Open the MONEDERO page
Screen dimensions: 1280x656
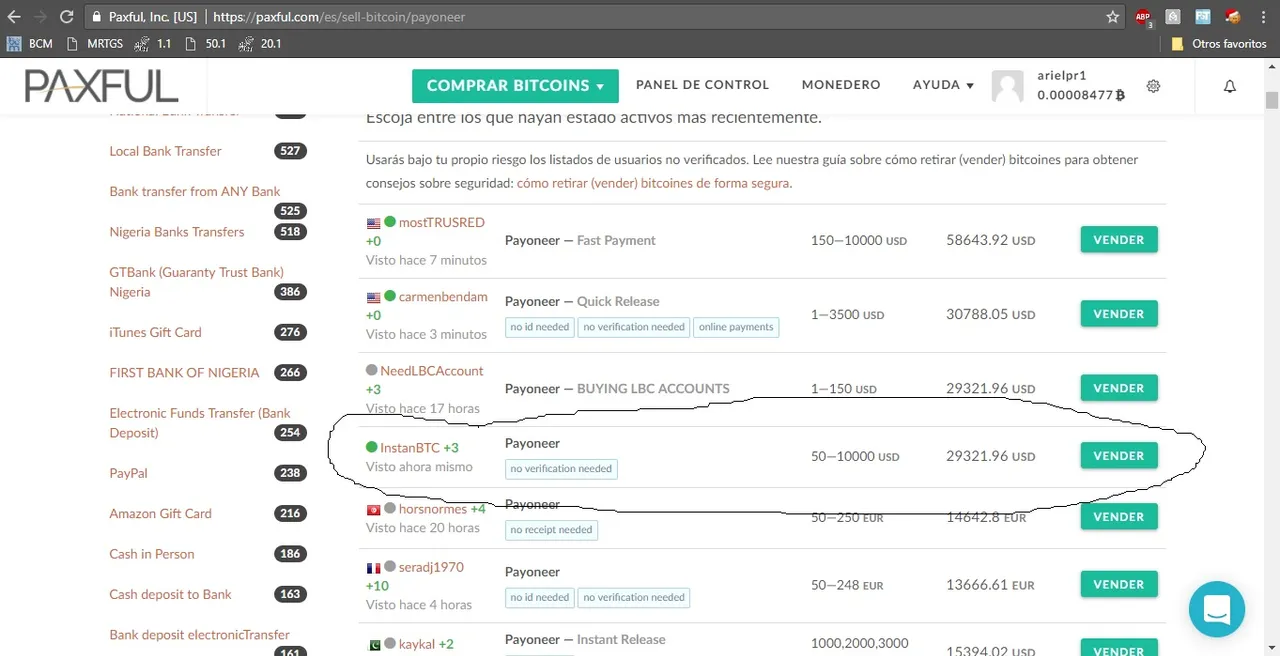(x=841, y=85)
